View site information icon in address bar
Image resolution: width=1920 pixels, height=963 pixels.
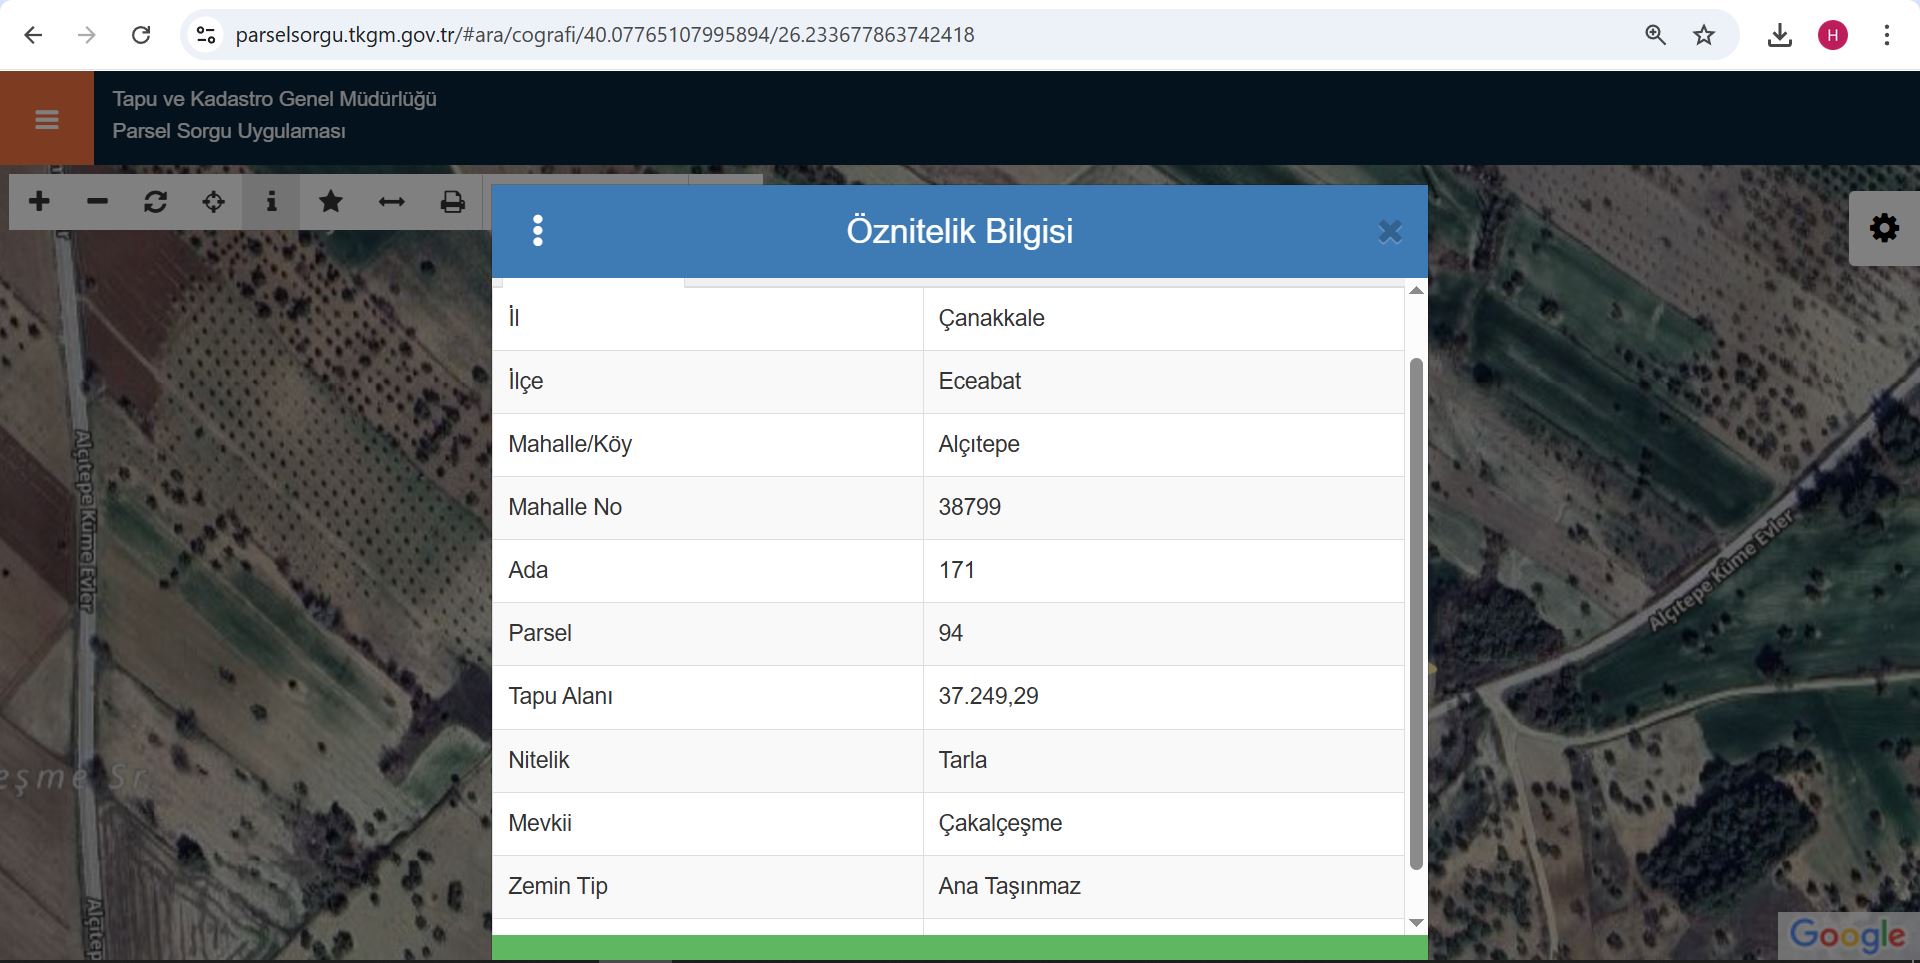coord(206,35)
